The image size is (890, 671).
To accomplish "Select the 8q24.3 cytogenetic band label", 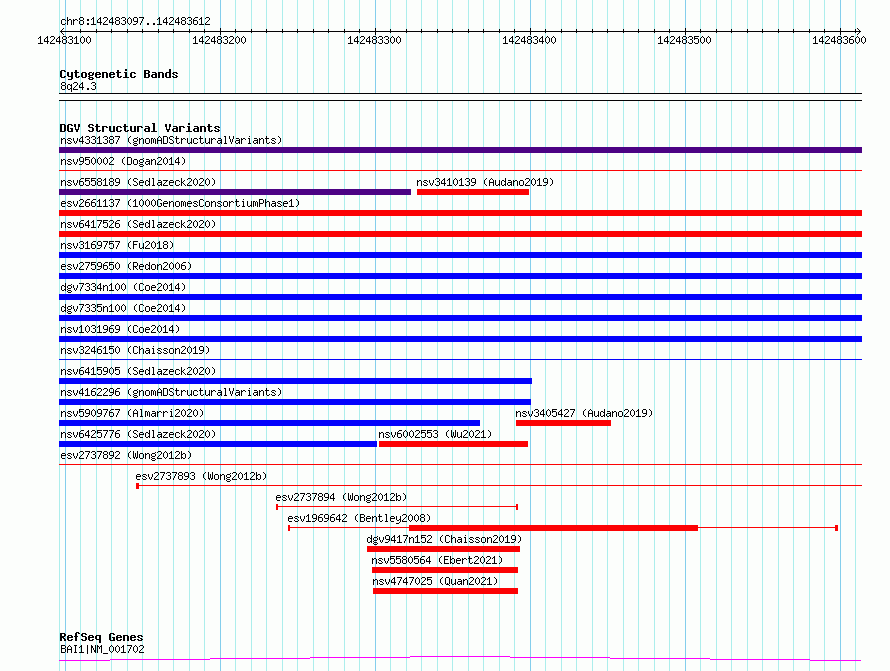I will point(78,86).
